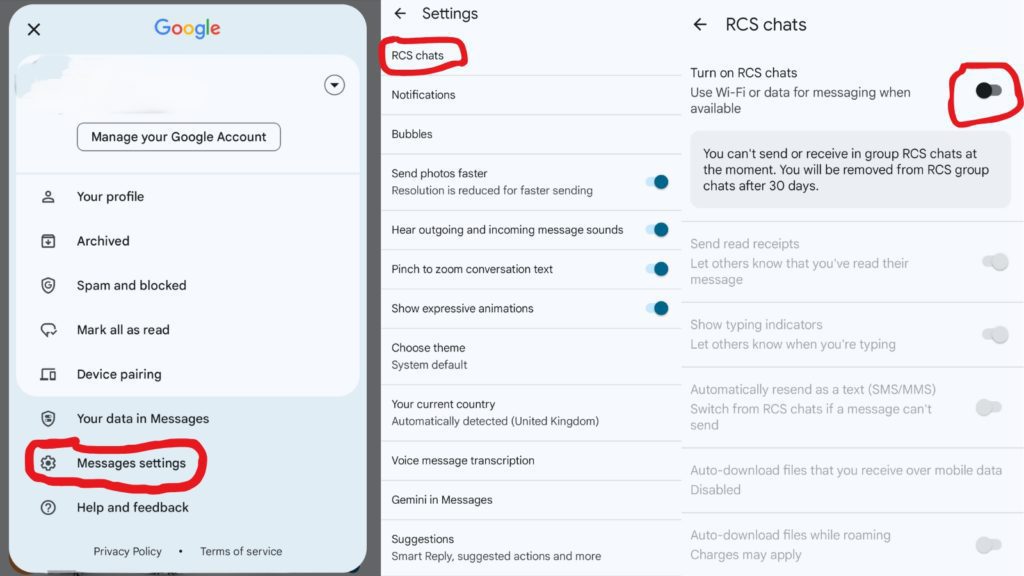Open the Terms of service link
This screenshot has height=576, width=1024.
coord(241,551)
